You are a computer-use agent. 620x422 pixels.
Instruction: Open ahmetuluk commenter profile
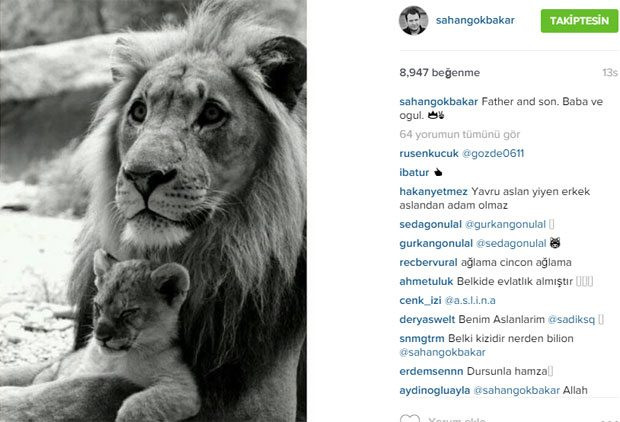pos(426,282)
